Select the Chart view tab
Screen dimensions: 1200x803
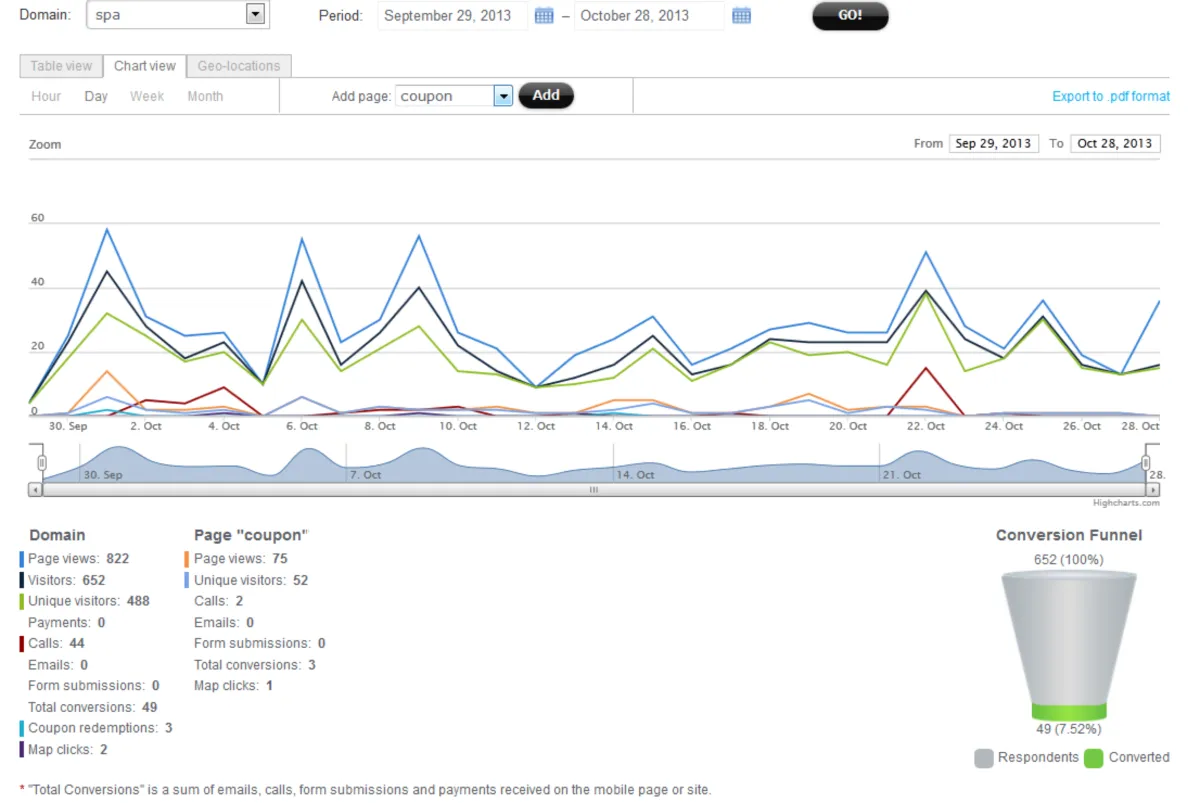coord(145,66)
